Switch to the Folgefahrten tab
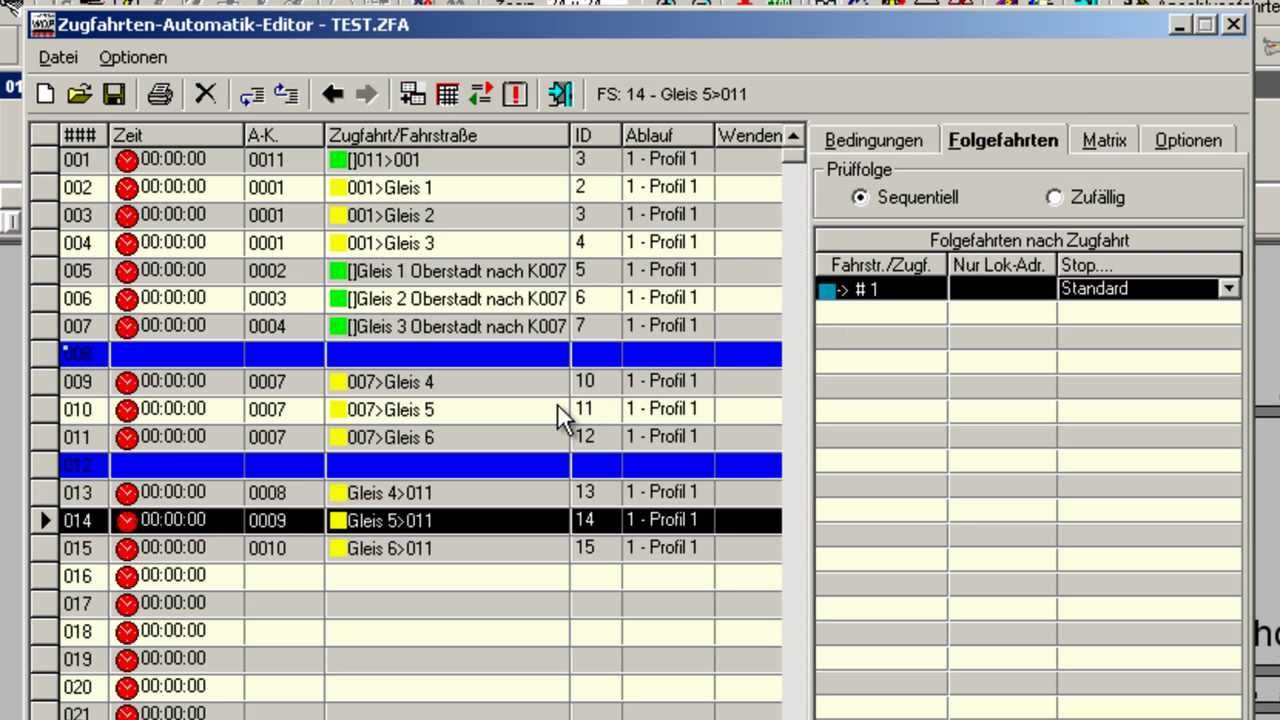This screenshot has height=720, width=1280. [1003, 140]
